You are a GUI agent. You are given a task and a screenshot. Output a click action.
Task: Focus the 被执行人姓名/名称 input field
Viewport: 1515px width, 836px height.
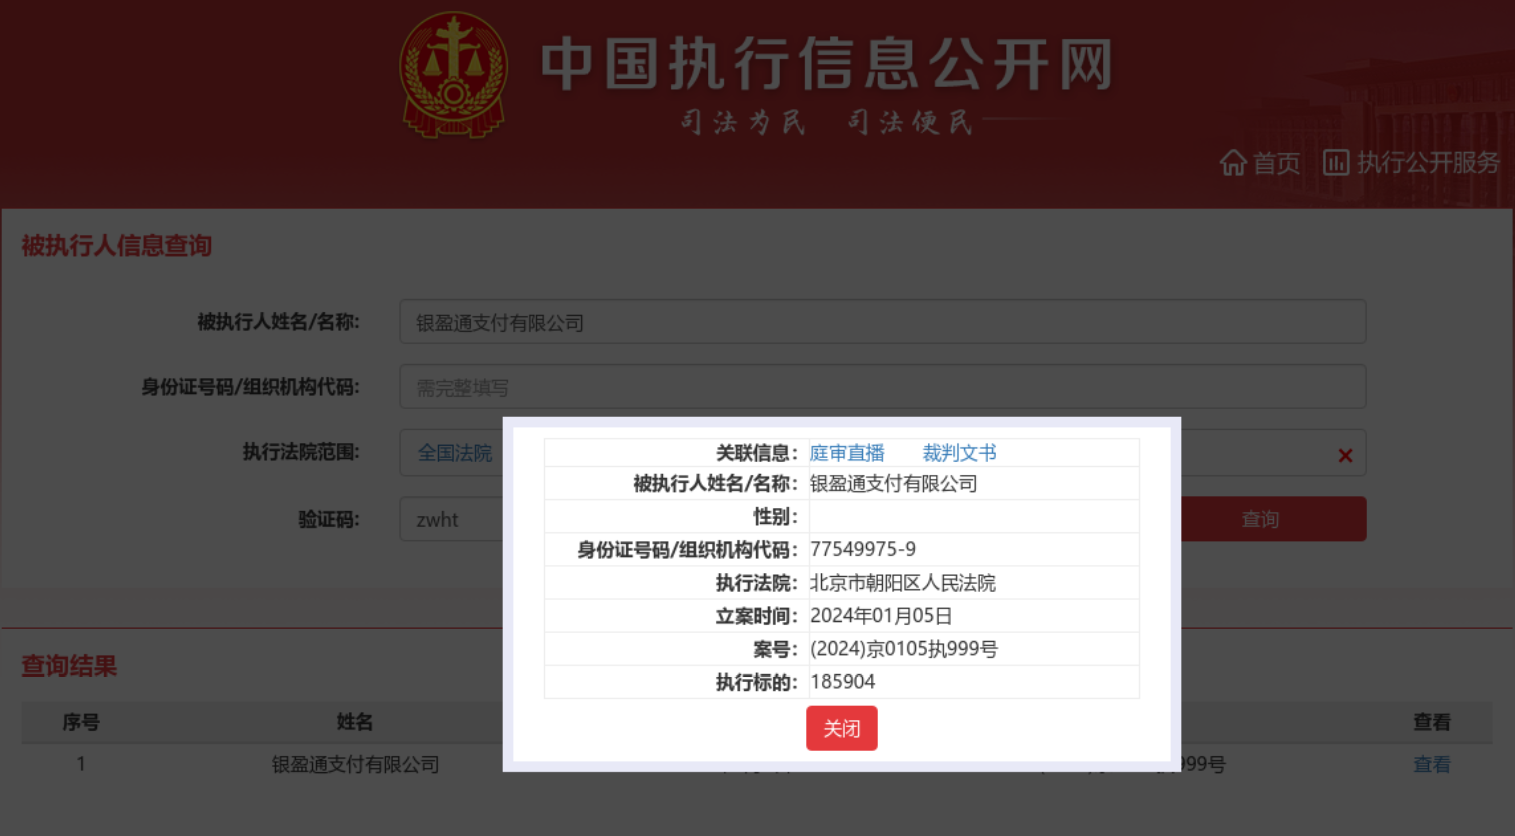[x=882, y=322]
